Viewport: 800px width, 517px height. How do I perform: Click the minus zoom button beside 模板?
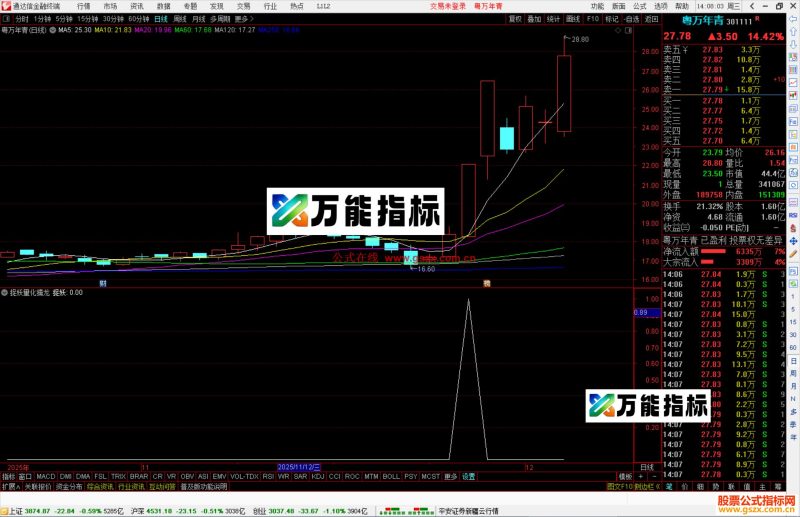(654, 476)
